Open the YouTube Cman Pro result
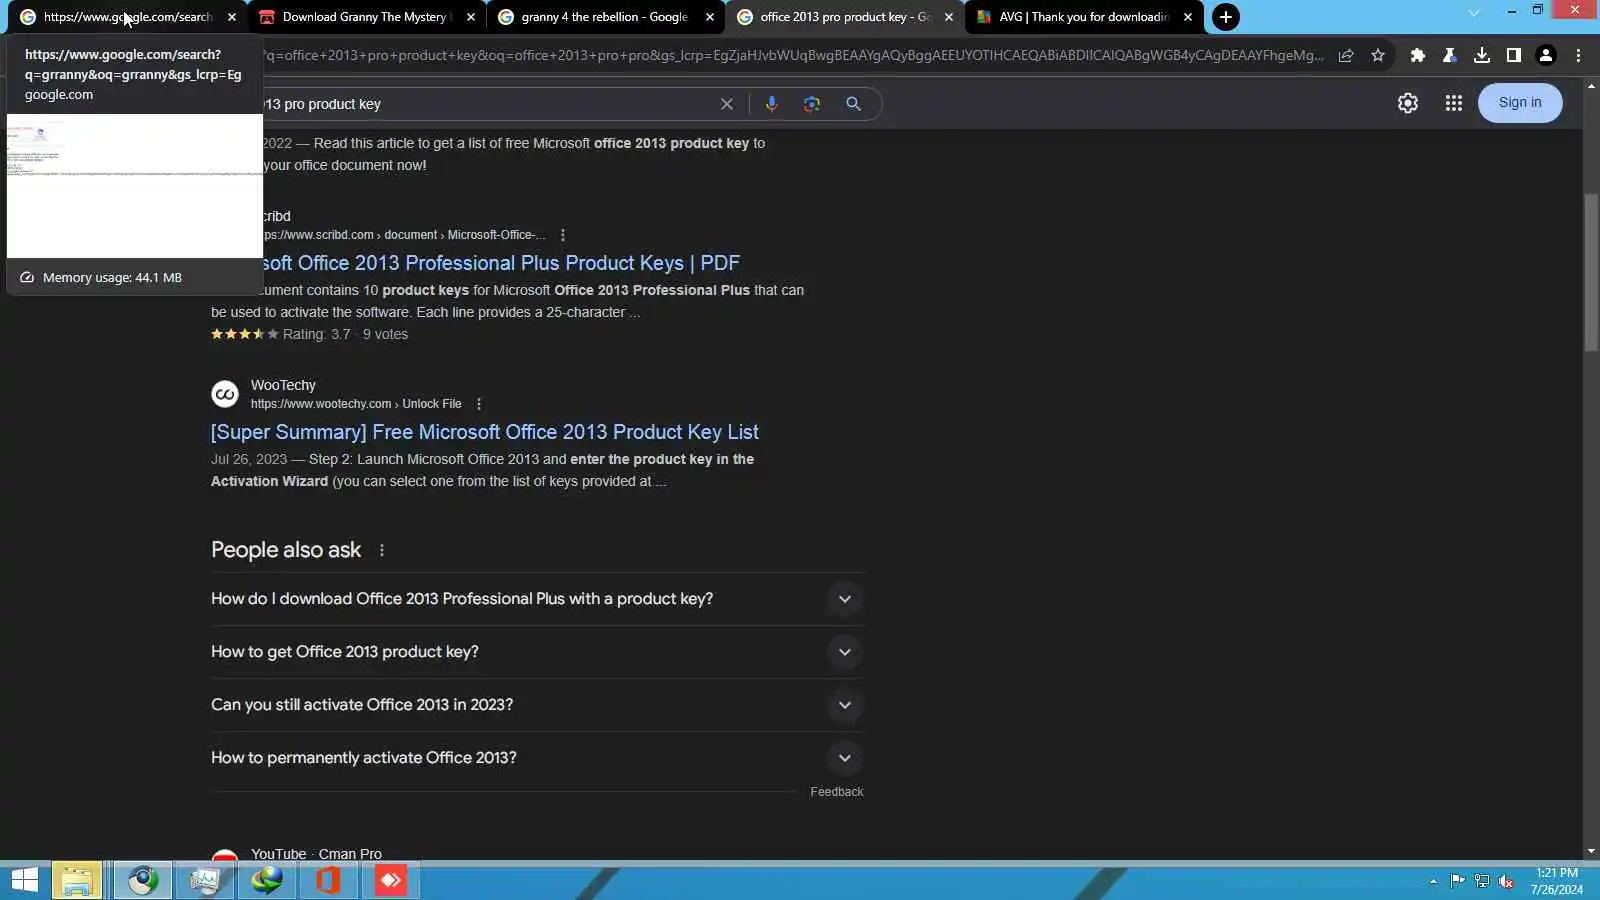The height and width of the screenshot is (900, 1600). click(x=316, y=855)
